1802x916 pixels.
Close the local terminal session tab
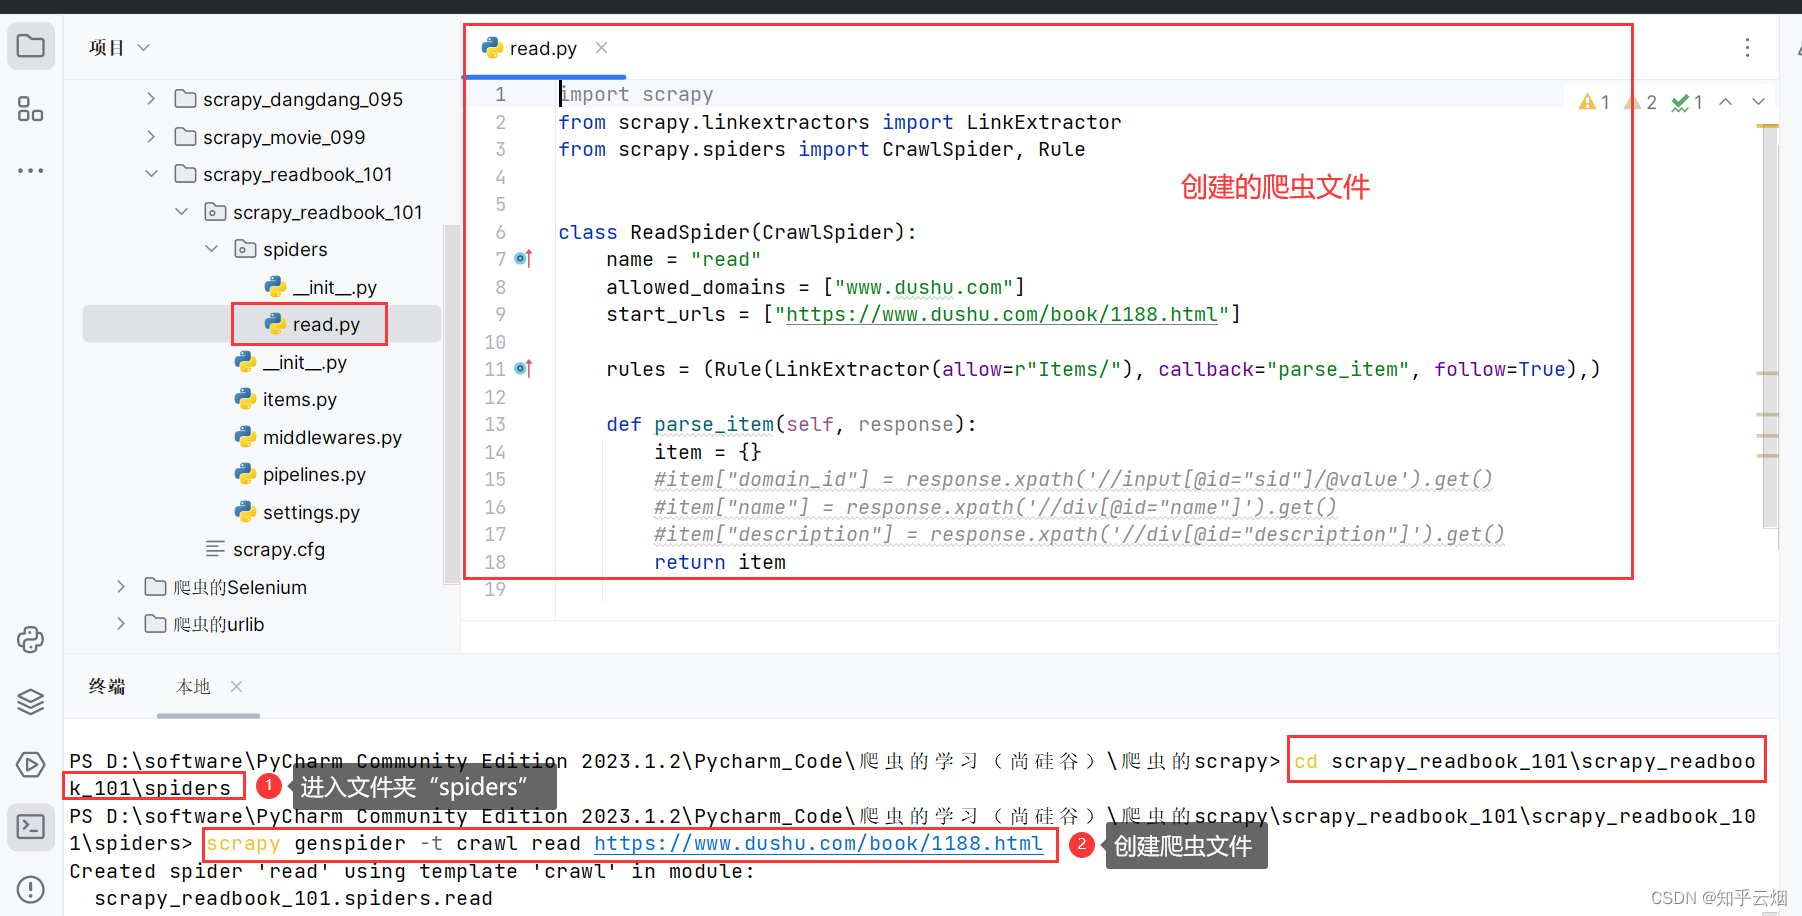tap(236, 686)
